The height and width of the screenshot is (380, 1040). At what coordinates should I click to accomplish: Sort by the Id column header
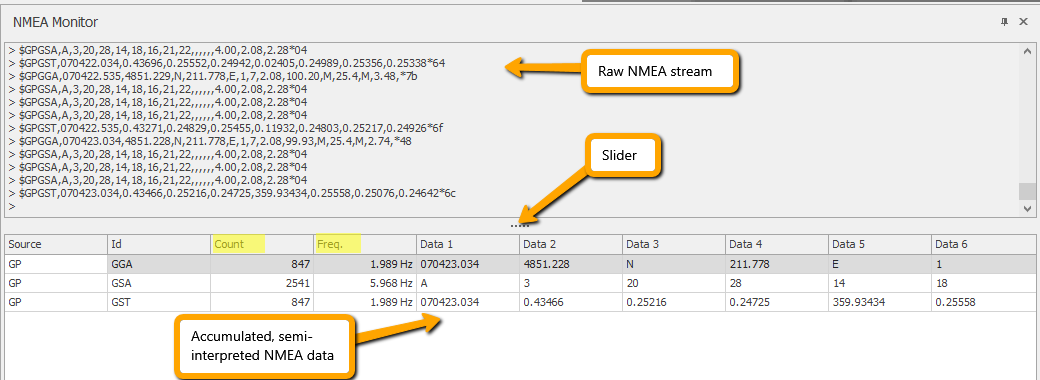159,244
